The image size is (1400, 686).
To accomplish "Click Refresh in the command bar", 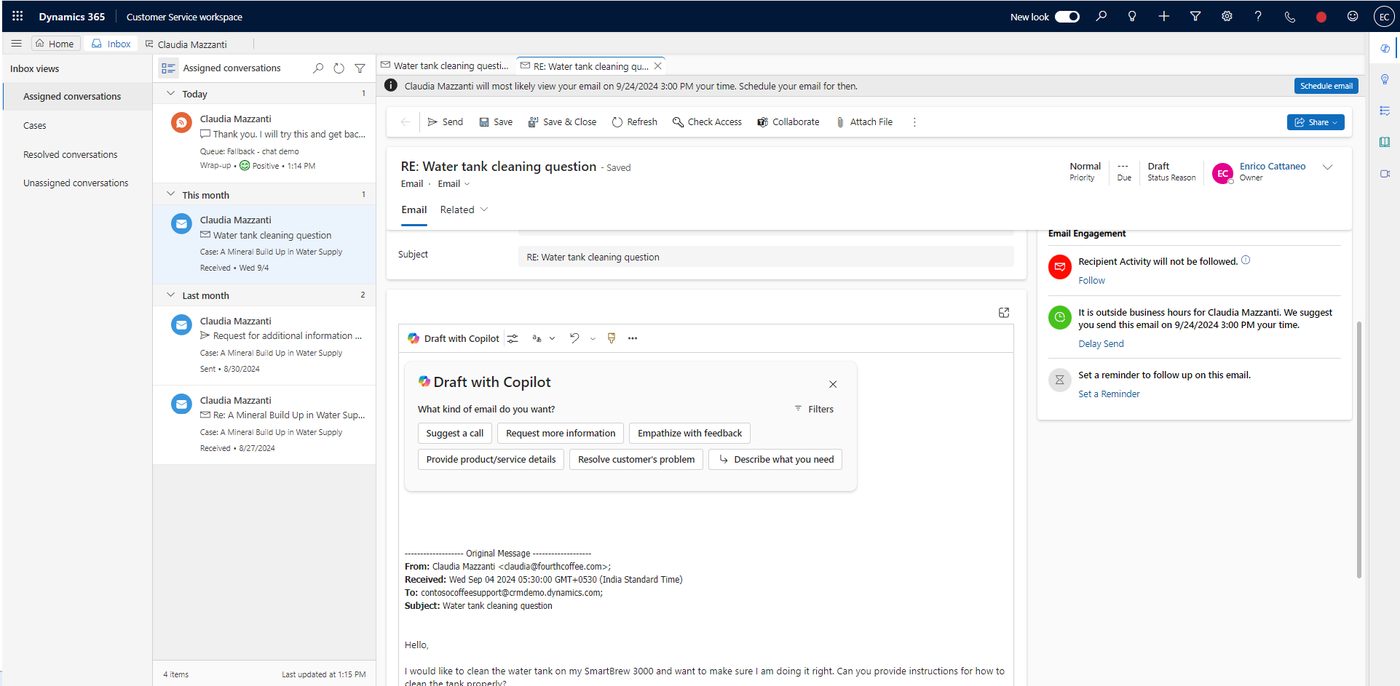I will 634,122.
